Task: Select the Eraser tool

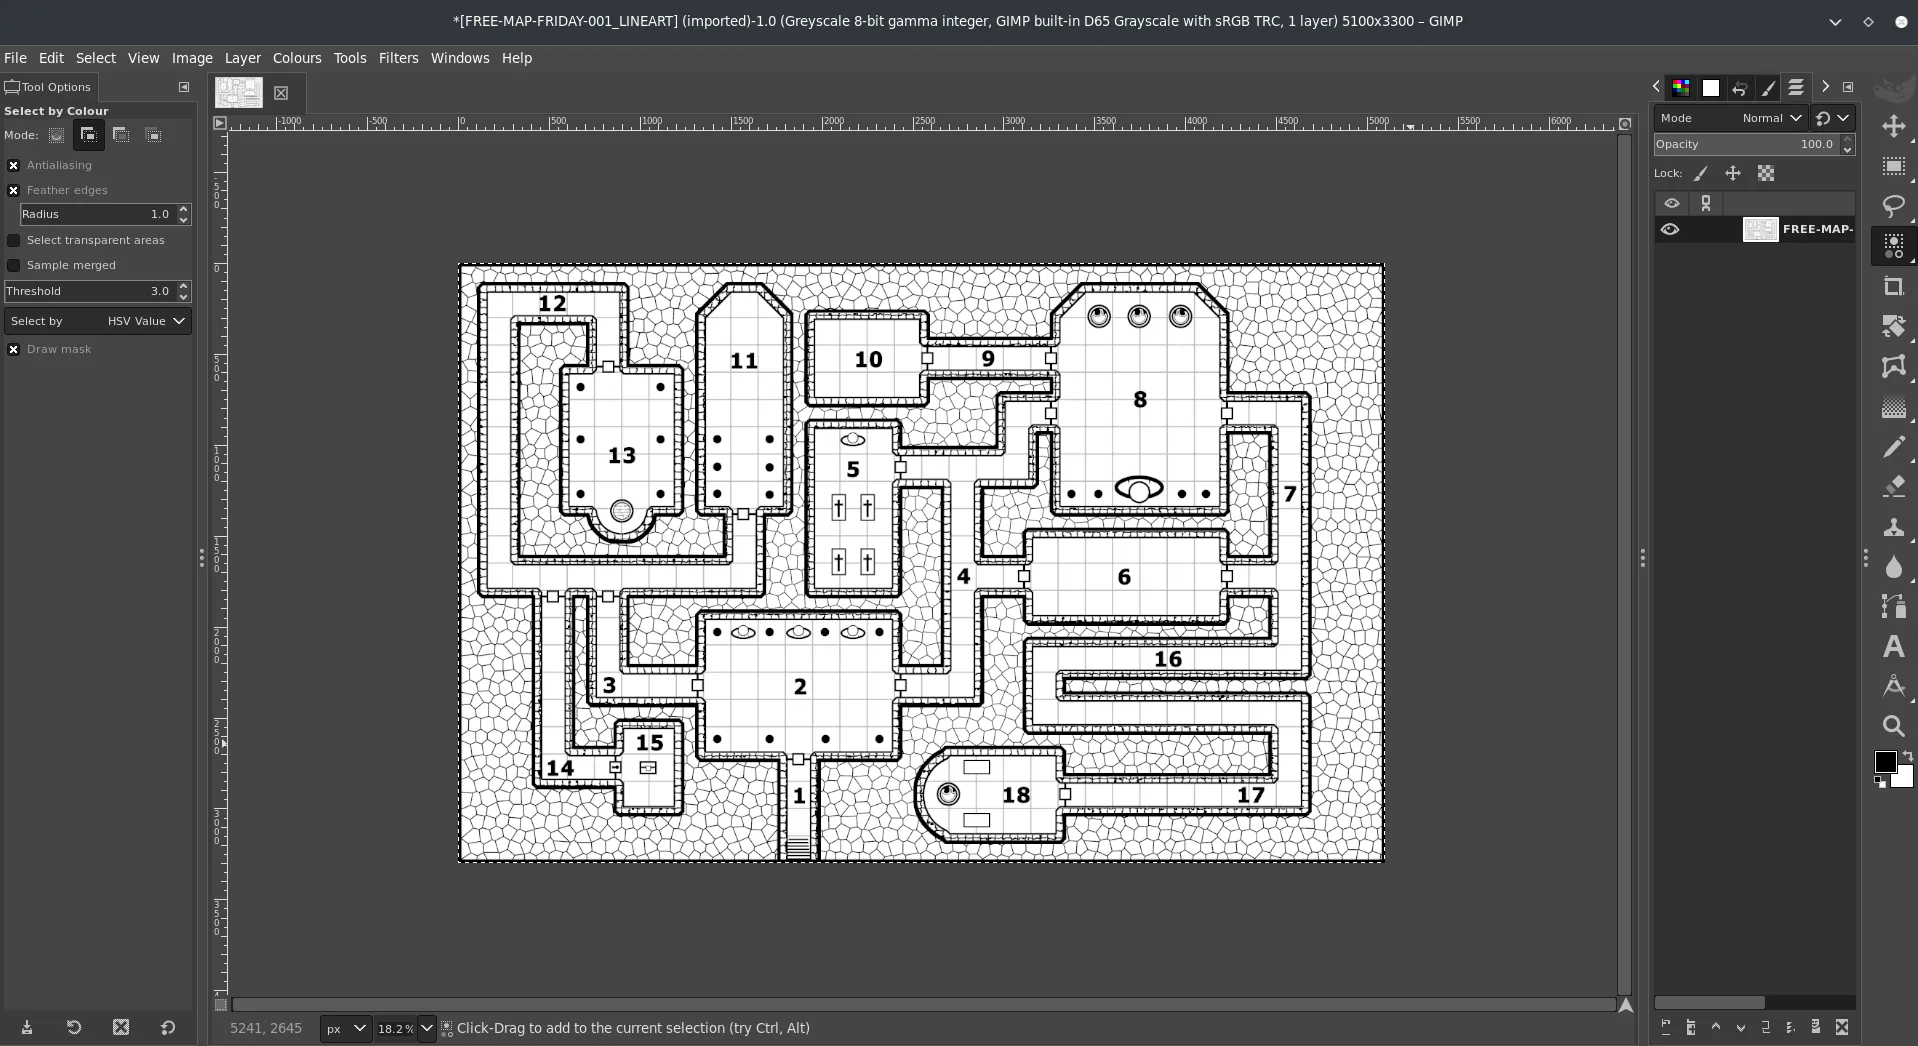Action: pyautogui.click(x=1893, y=487)
